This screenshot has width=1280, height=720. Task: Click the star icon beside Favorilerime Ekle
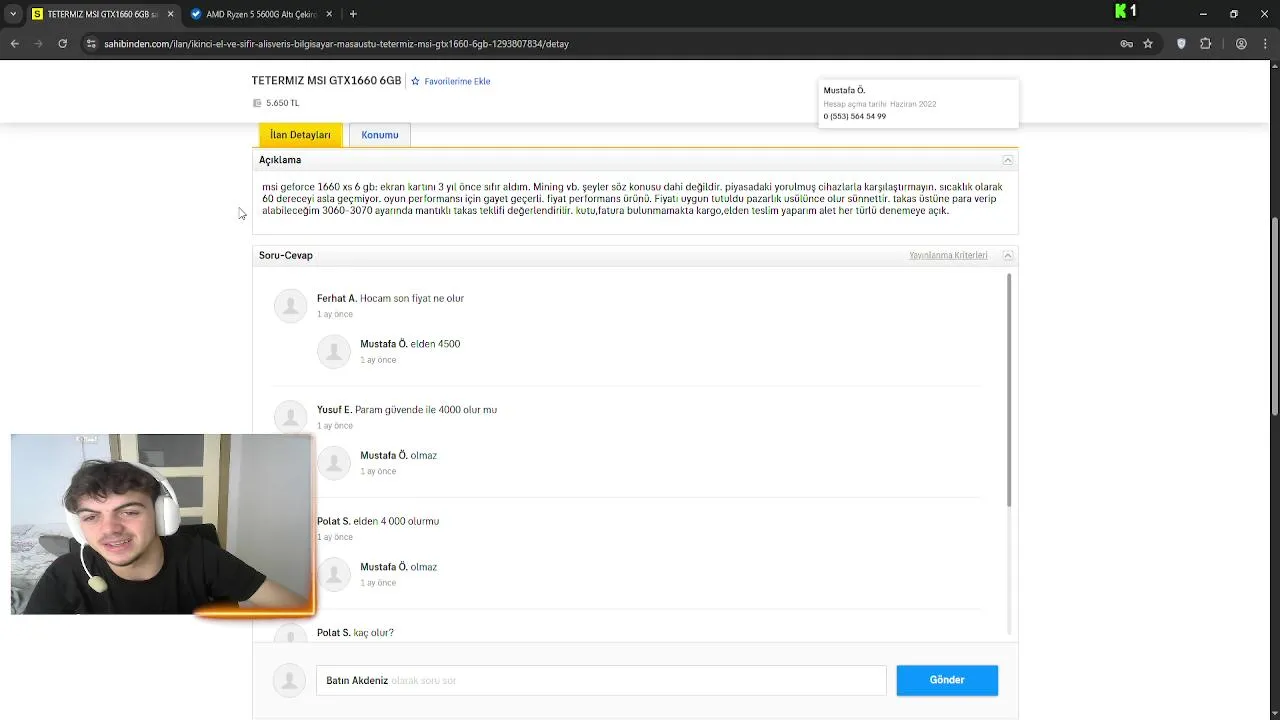click(415, 81)
